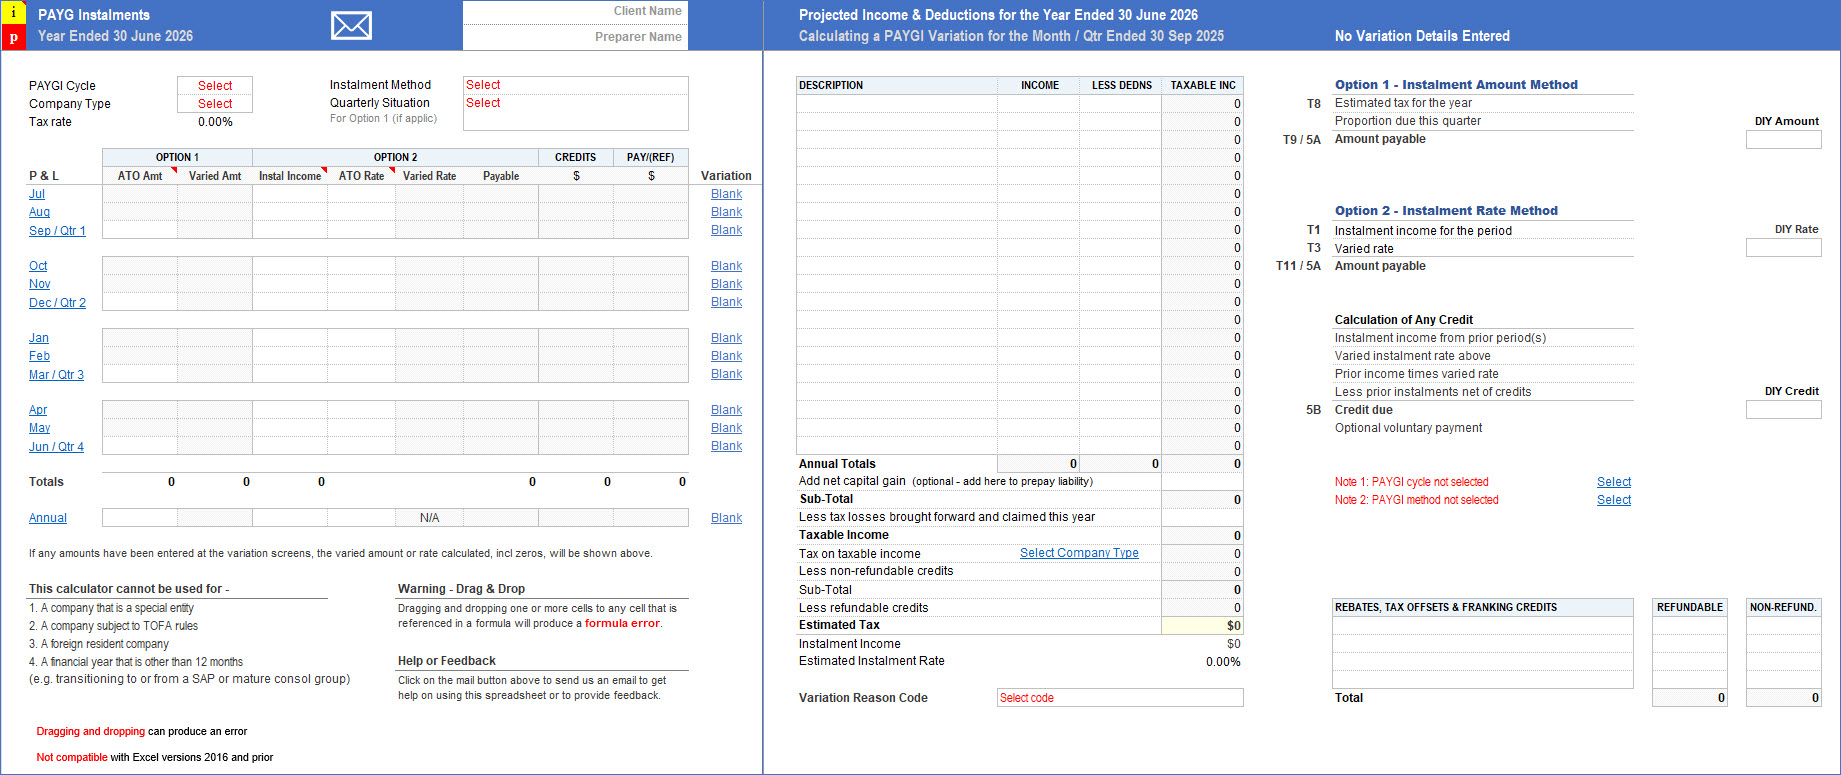Click the tax losses brought forward amount cell
Screen dimensions: 1841x775
1202,517
